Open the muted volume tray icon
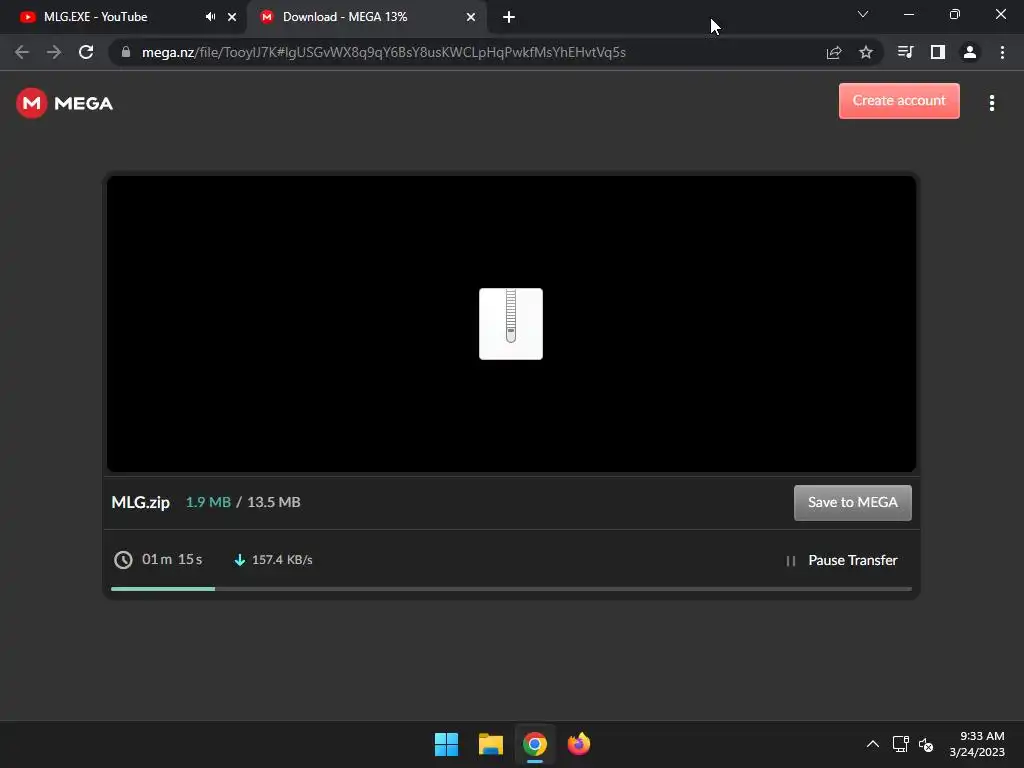 [925, 744]
